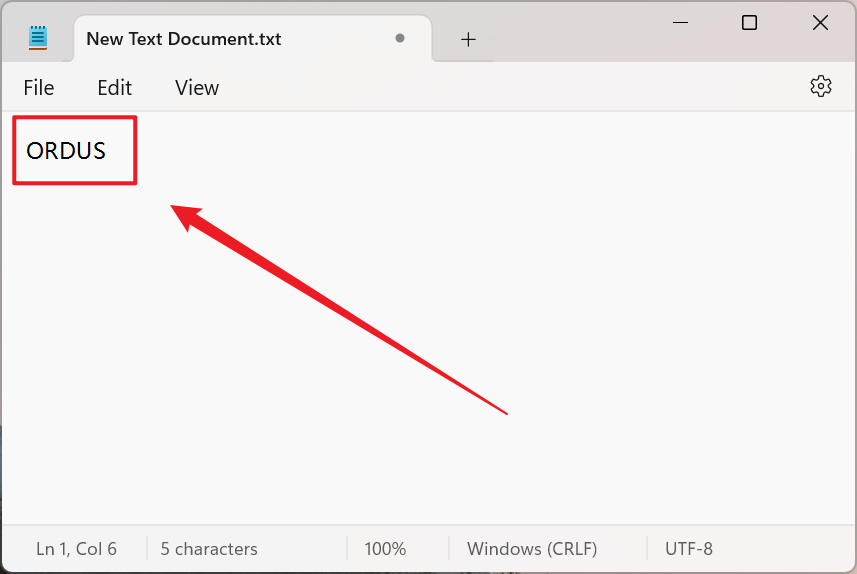Open the View menu
The height and width of the screenshot is (574, 857).
197,88
